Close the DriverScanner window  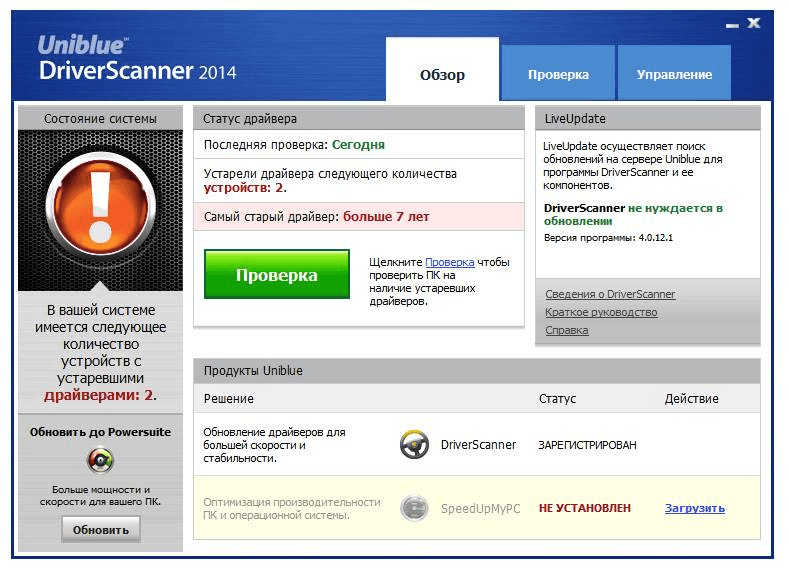pyautogui.click(x=753, y=23)
